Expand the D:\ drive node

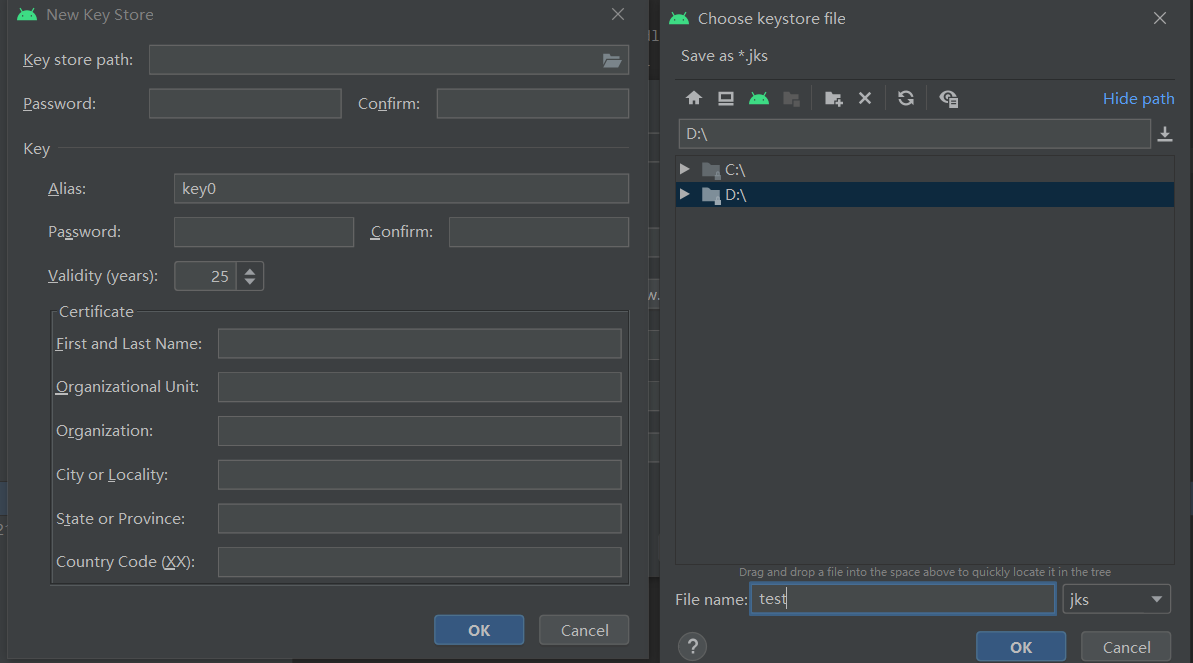(686, 194)
